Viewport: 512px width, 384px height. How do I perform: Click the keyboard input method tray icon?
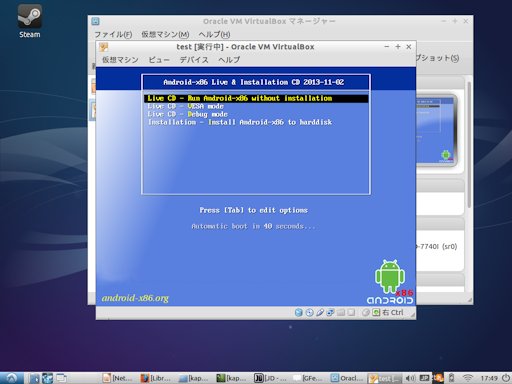pos(424,378)
